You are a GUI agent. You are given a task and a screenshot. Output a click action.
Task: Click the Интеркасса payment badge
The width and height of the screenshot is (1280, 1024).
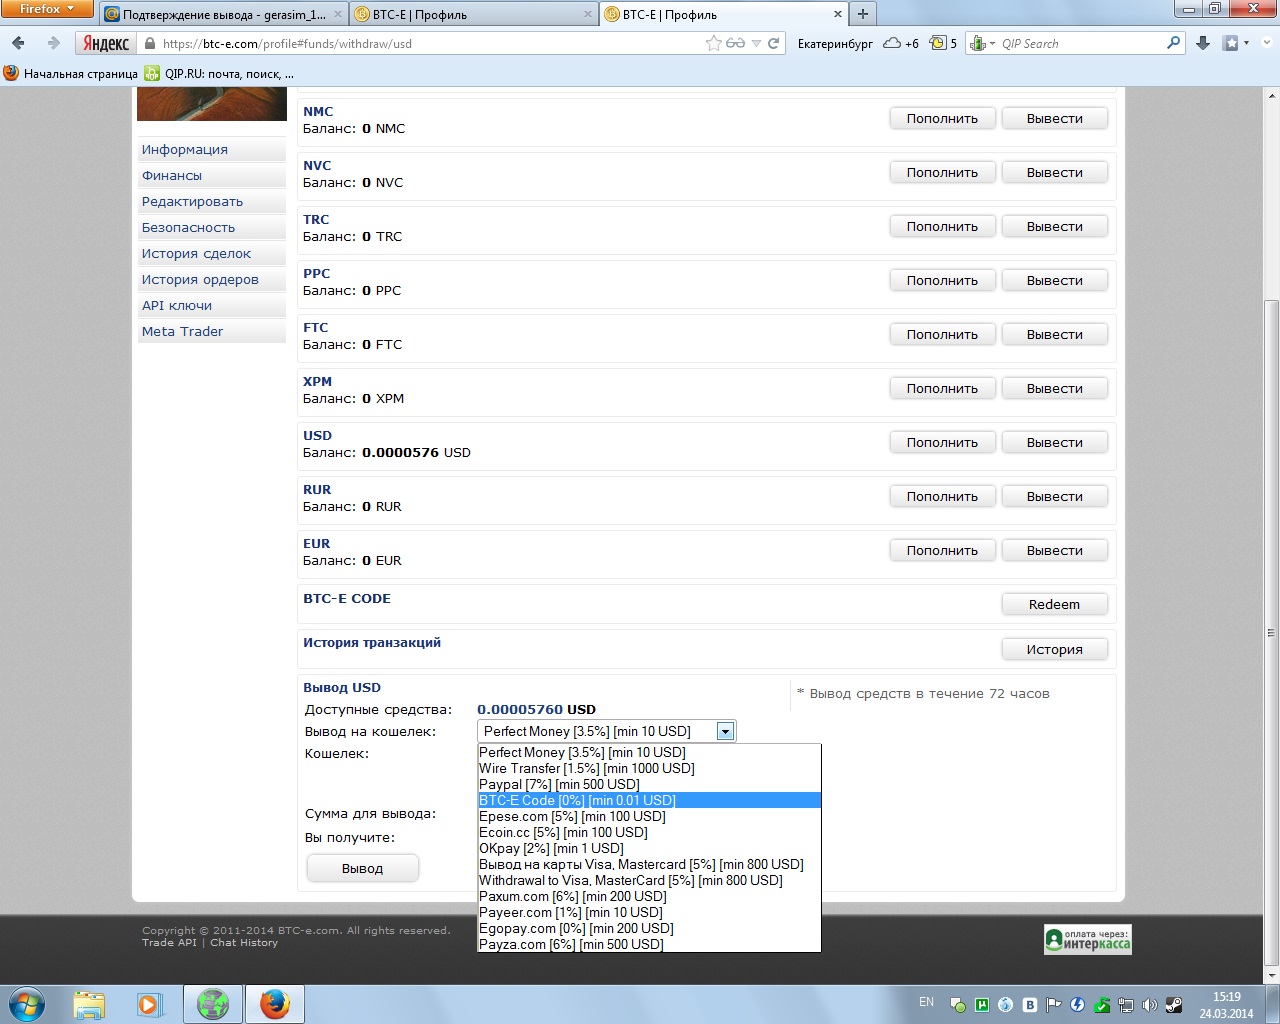1088,939
